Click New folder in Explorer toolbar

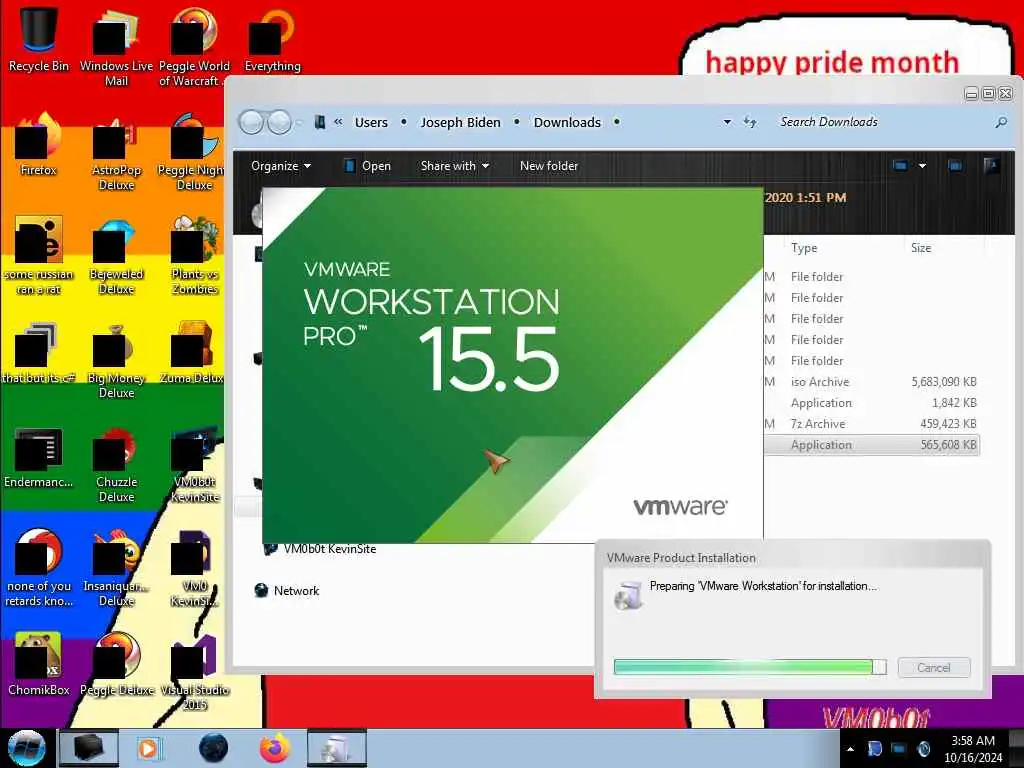pyautogui.click(x=549, y=166)
